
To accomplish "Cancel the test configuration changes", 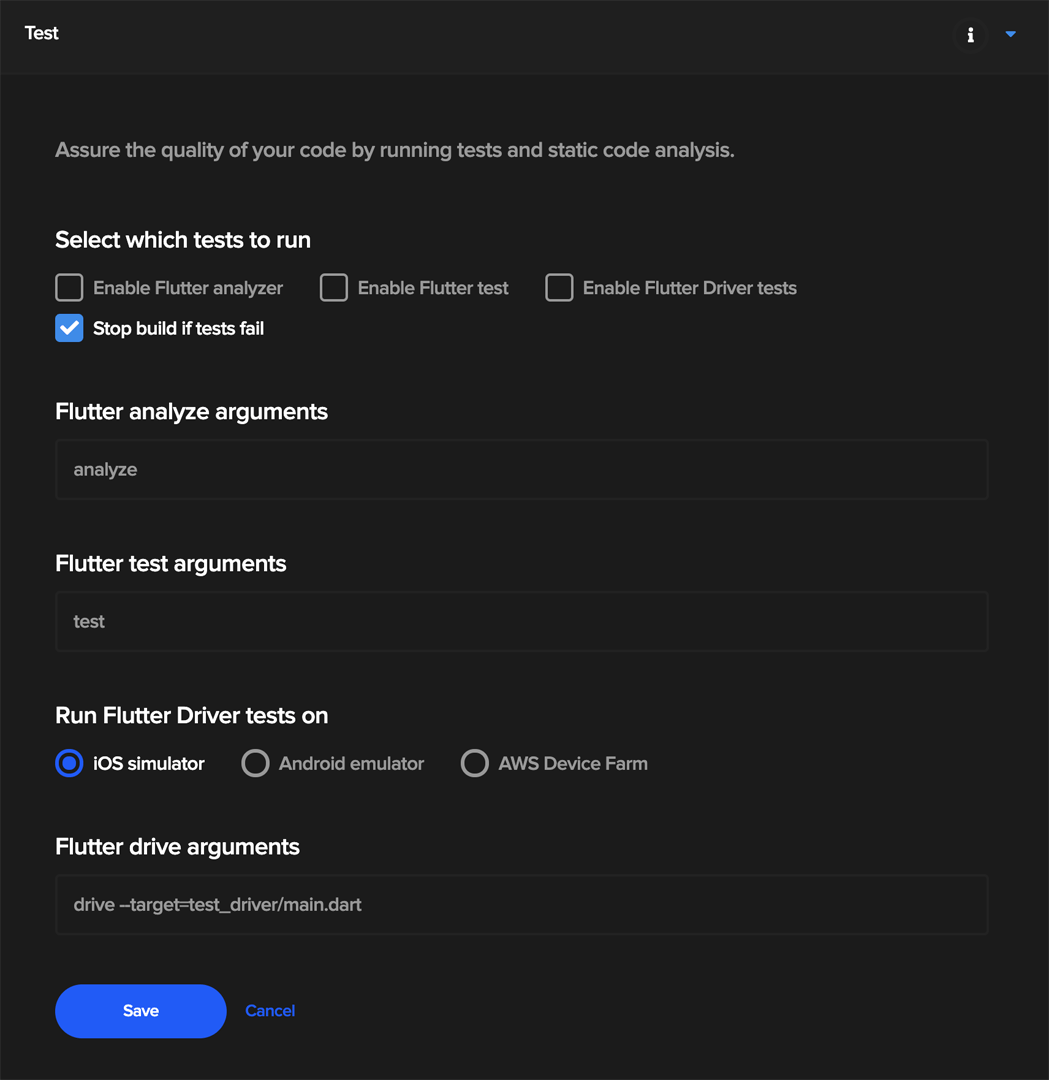I will point(270,1010).
